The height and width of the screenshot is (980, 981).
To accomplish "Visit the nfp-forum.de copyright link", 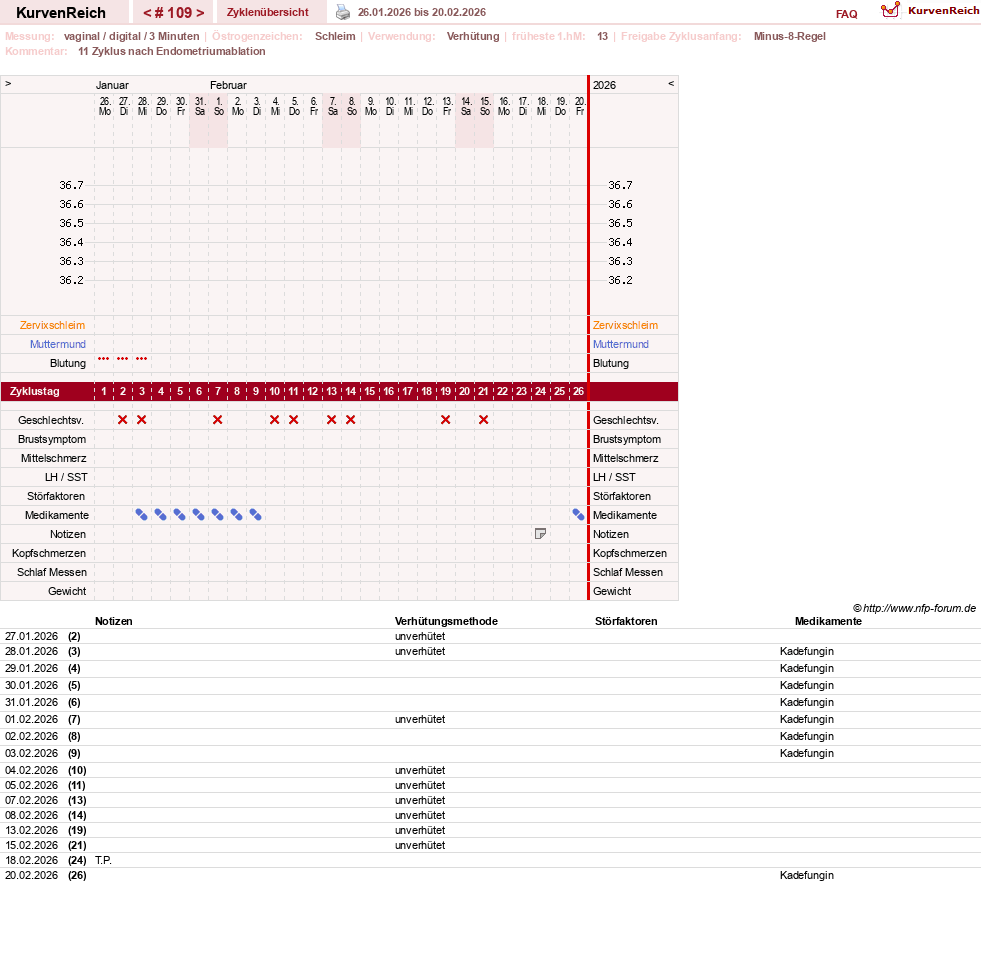I will tap(919, 608).
